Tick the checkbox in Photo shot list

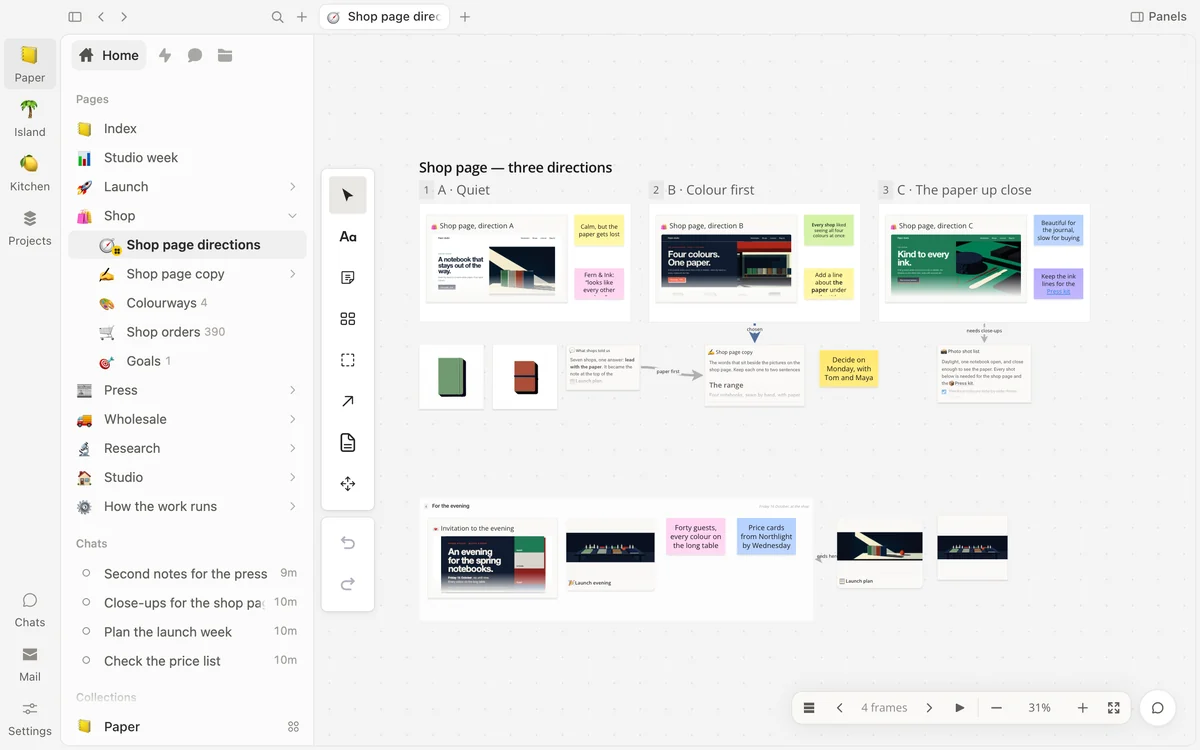pos(944,391)
